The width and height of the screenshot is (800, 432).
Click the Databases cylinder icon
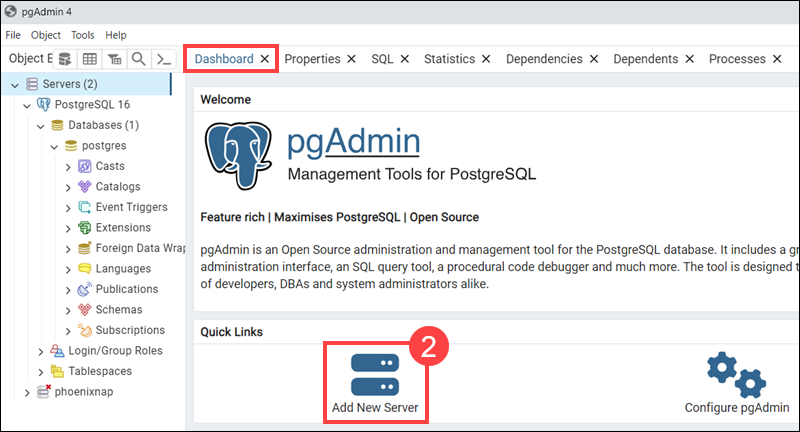(58, 125)
